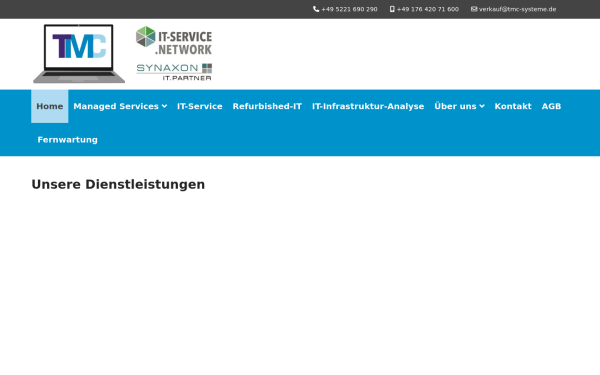
Task: Expand the Managed Services dropdown chevron
Action: click(x=165, y=106)
